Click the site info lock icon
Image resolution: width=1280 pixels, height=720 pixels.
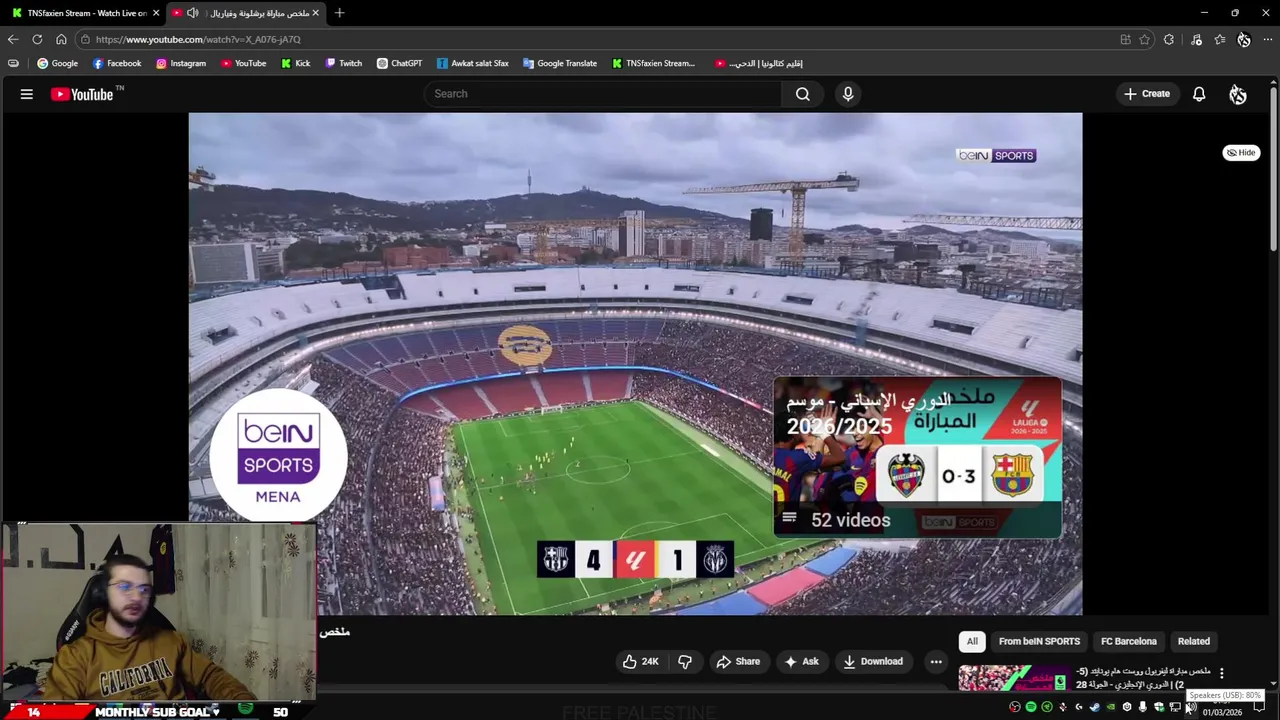point(86,39)
